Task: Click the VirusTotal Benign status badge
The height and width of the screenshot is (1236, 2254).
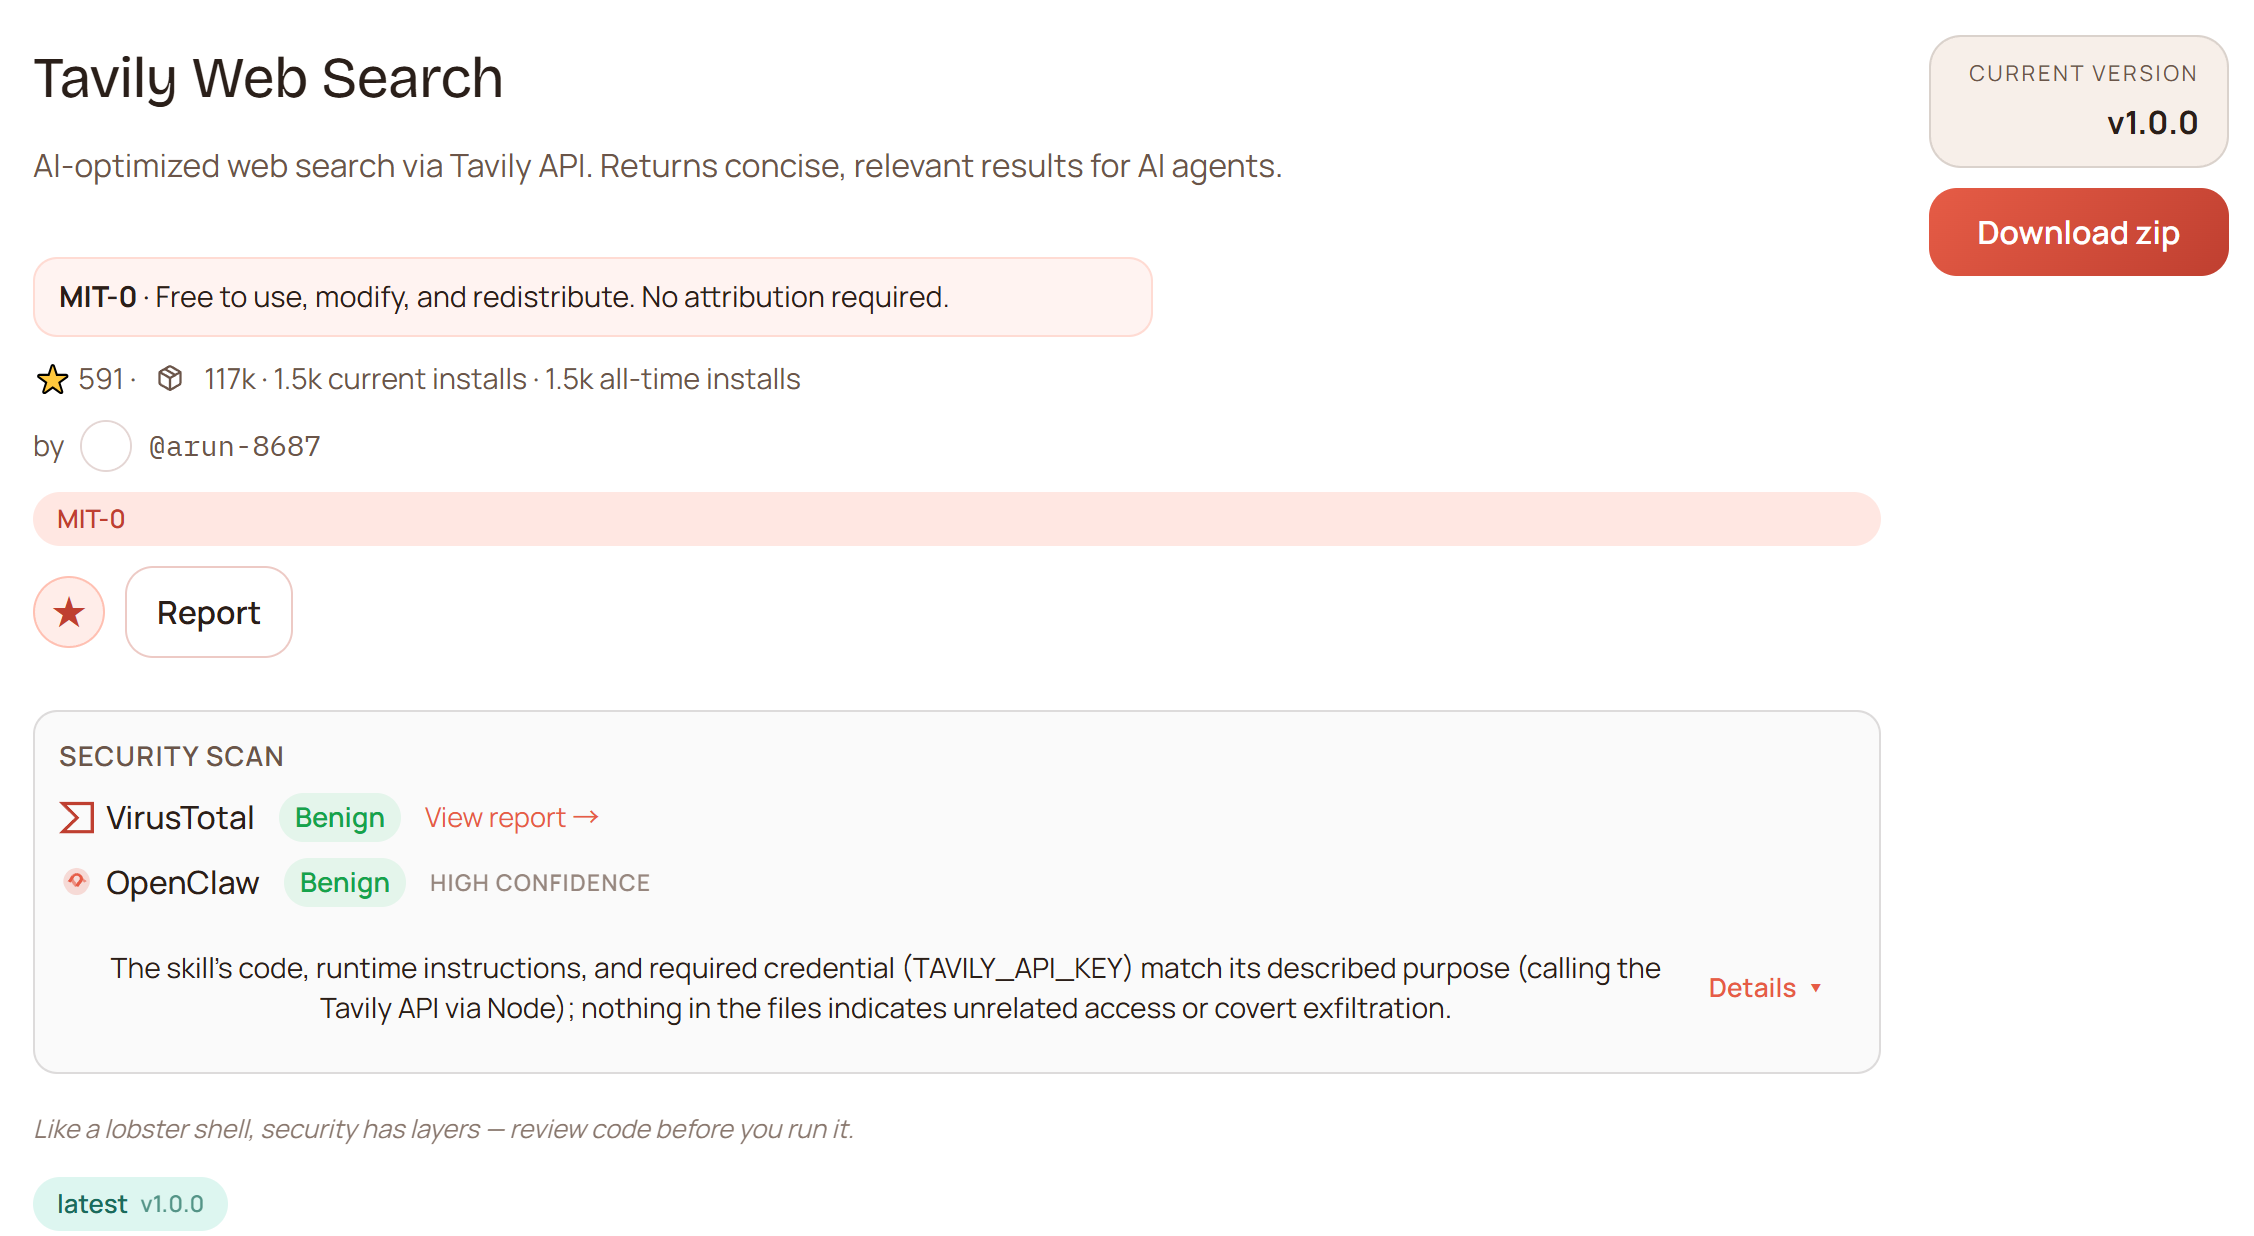Action: [x=340, y=818]
